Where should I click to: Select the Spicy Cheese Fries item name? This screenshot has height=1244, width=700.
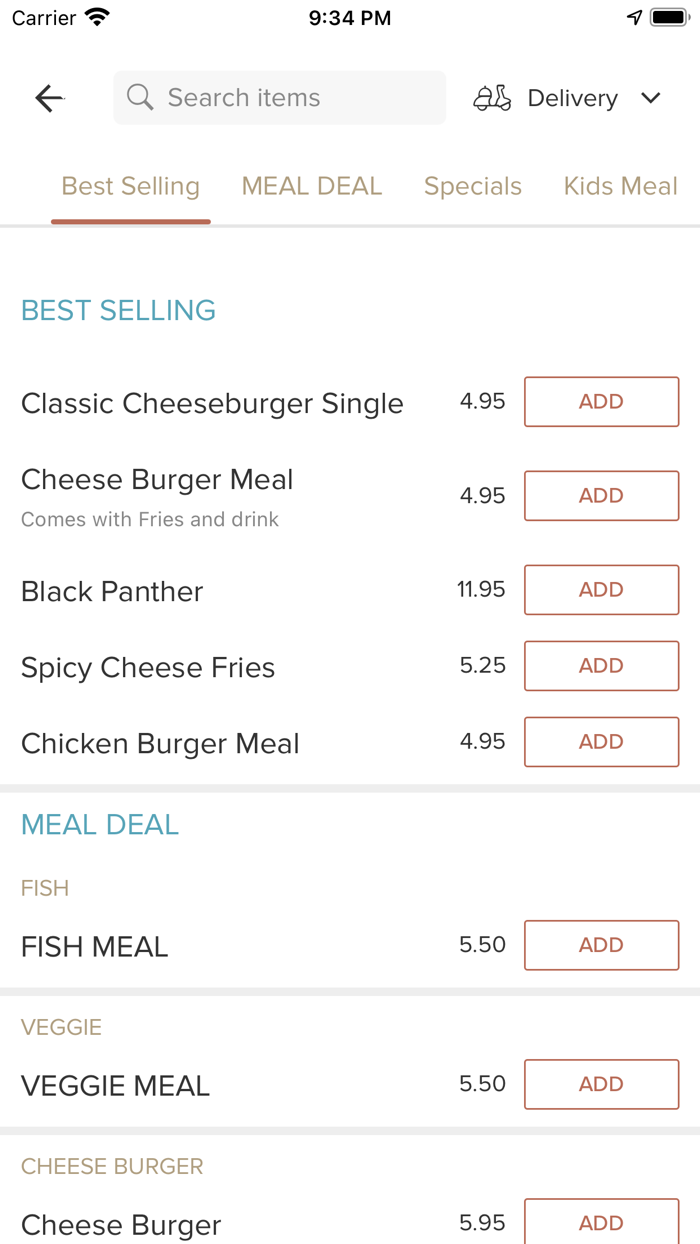click(x=148, y=667)
